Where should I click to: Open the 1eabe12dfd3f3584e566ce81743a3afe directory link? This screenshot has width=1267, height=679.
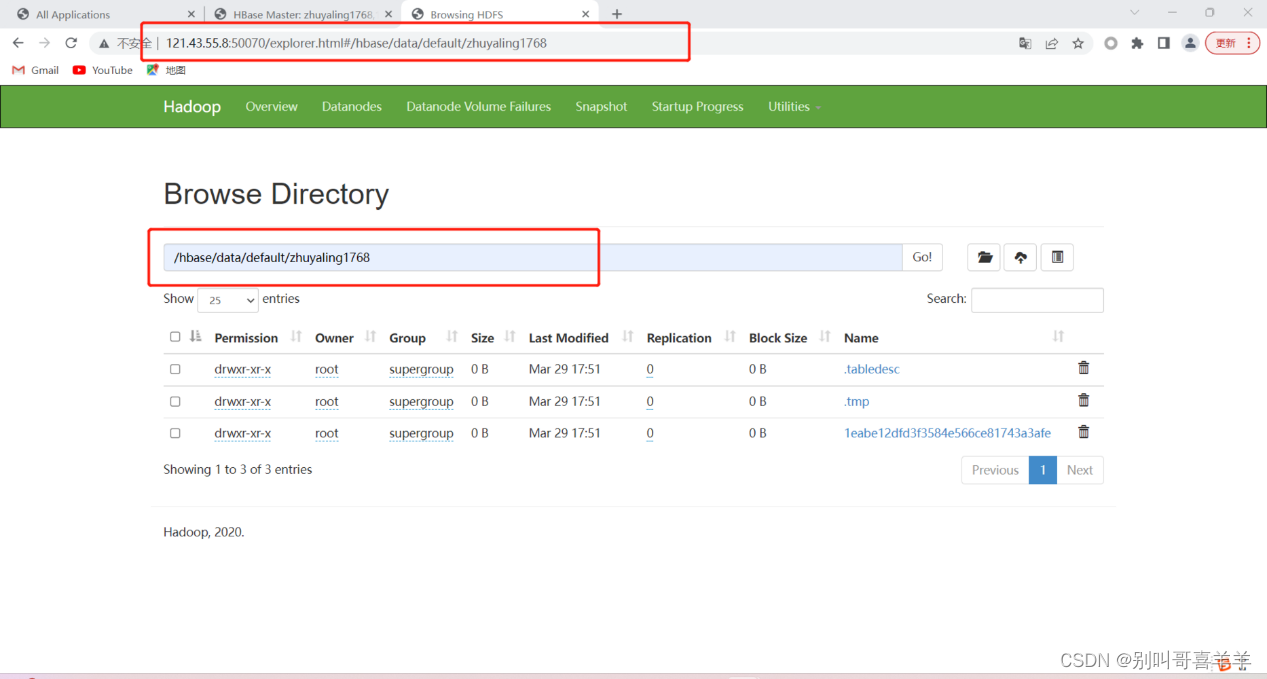click(947, 433)
